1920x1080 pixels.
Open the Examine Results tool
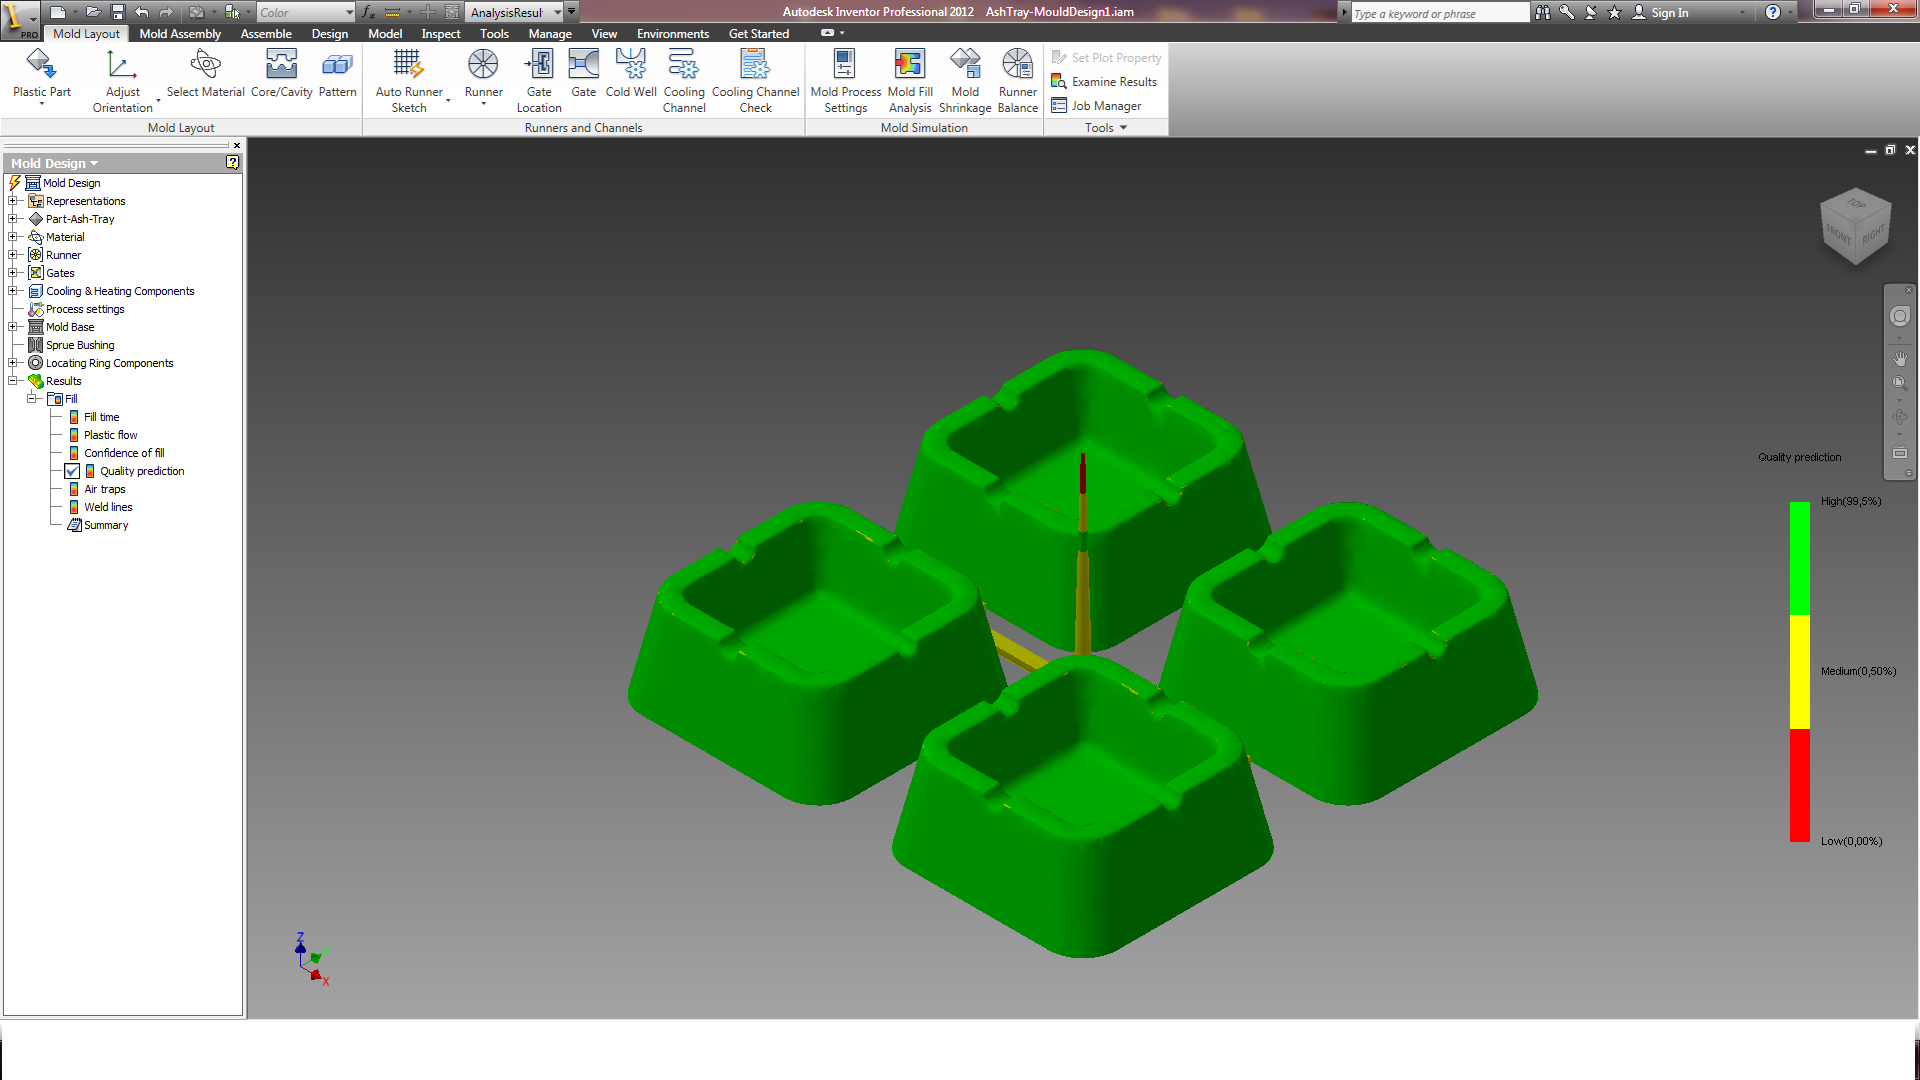(x=1104, y=82)
